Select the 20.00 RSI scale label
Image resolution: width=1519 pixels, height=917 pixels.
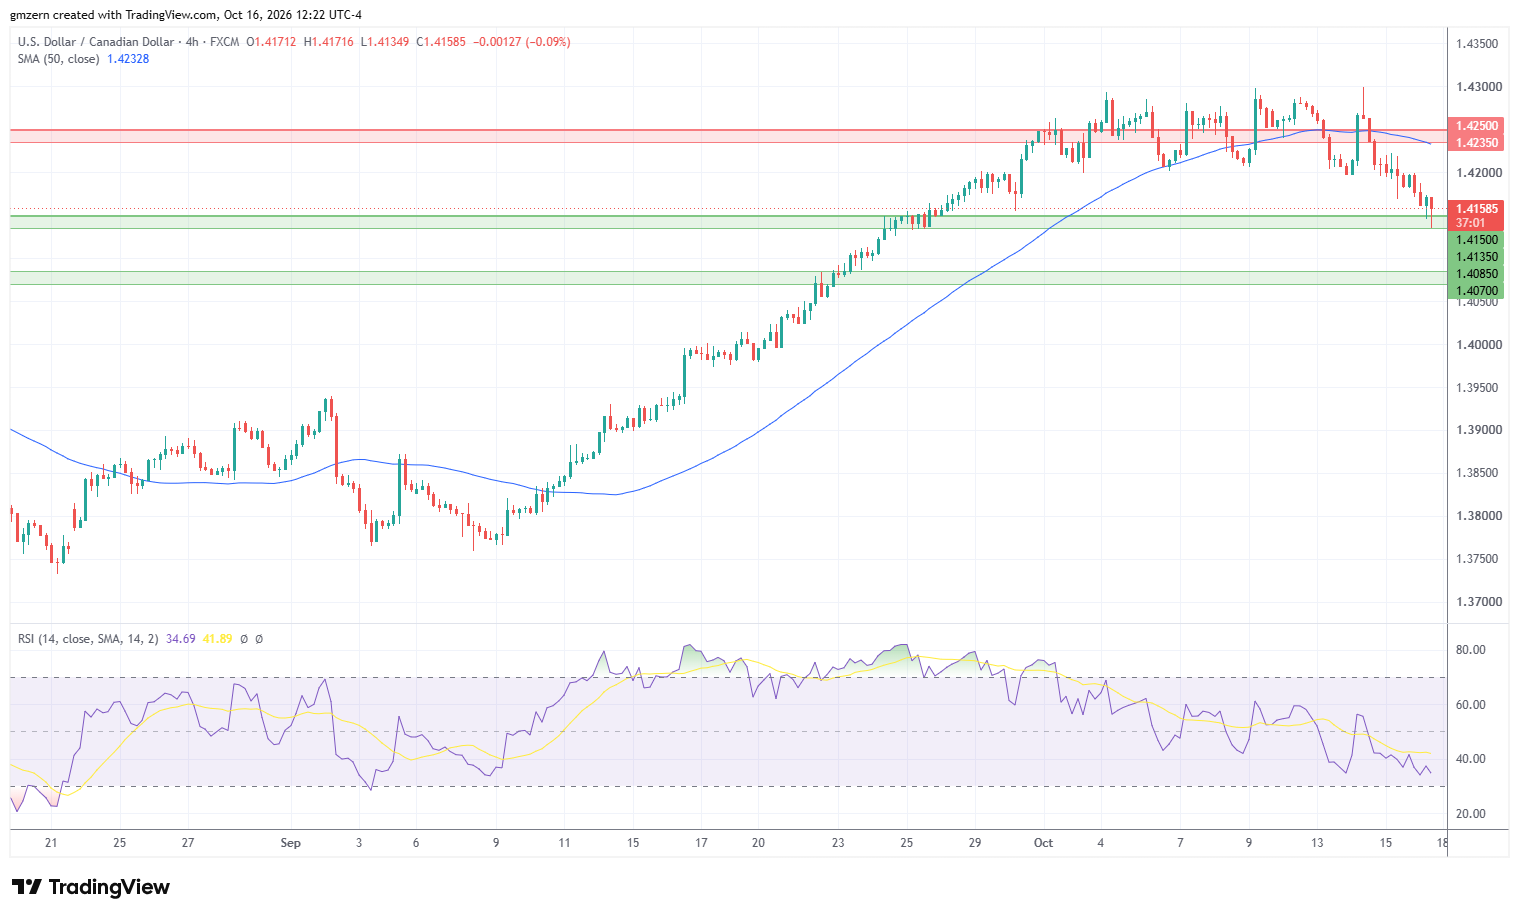1470,814
